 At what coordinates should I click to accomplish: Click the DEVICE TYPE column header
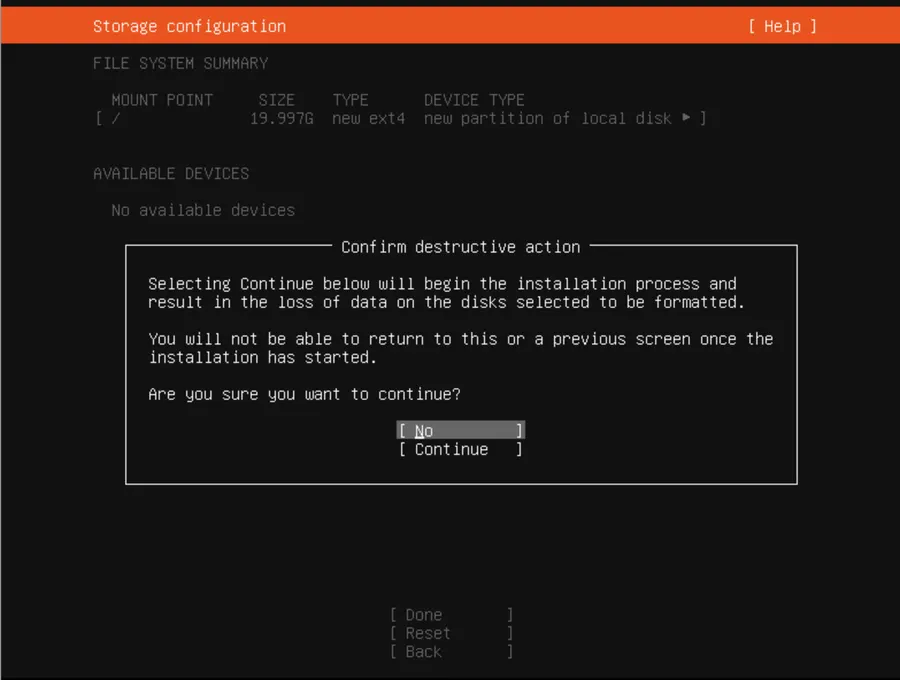pyautogui.click(x=474, y=100)
